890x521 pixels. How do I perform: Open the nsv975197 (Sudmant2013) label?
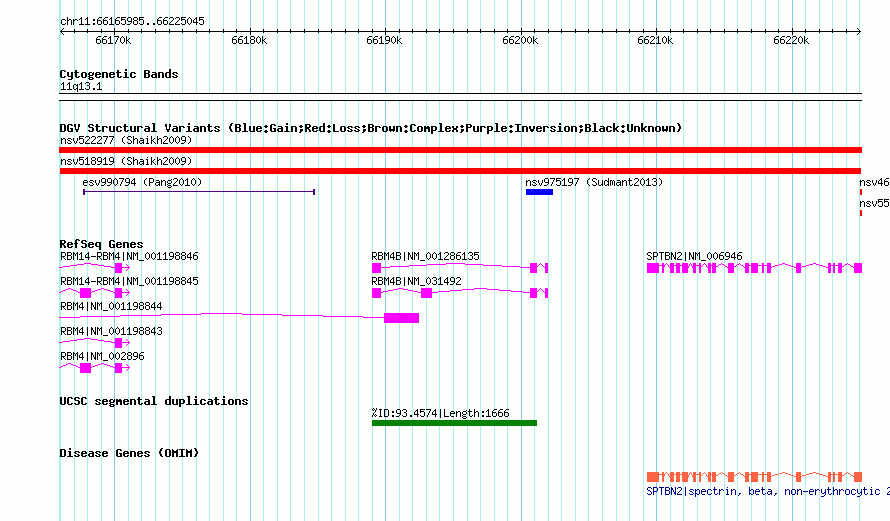coord(594,182)
